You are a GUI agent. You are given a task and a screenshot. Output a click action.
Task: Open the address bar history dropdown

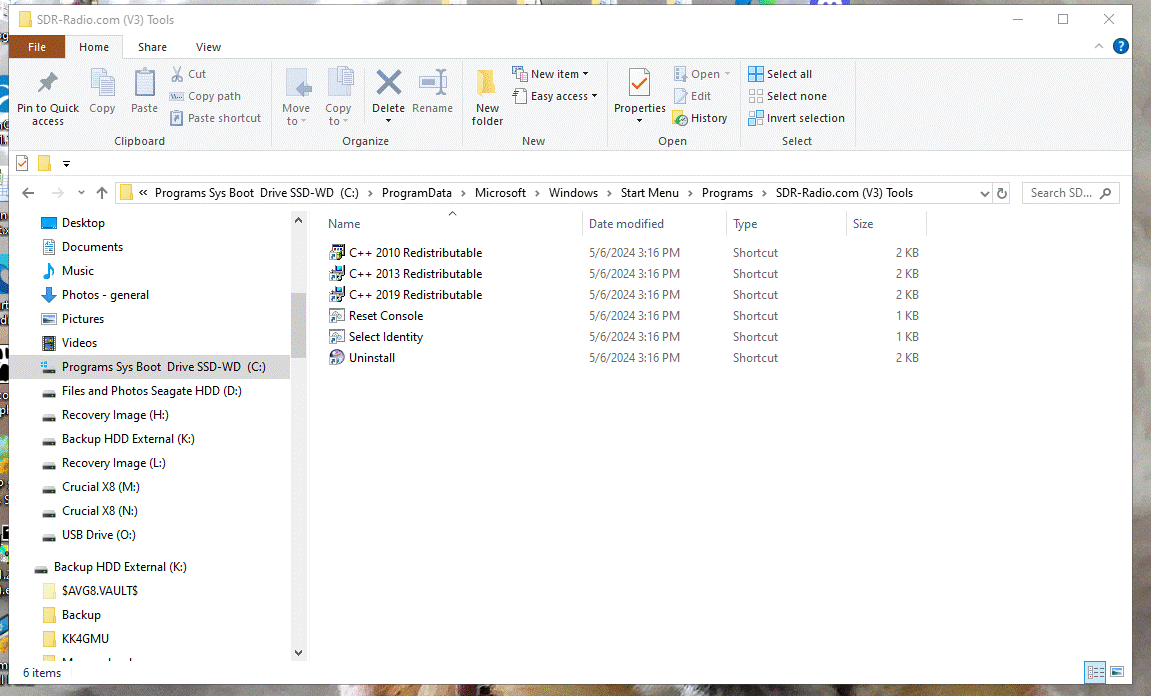pyautogui.click(x=984, y=193)
